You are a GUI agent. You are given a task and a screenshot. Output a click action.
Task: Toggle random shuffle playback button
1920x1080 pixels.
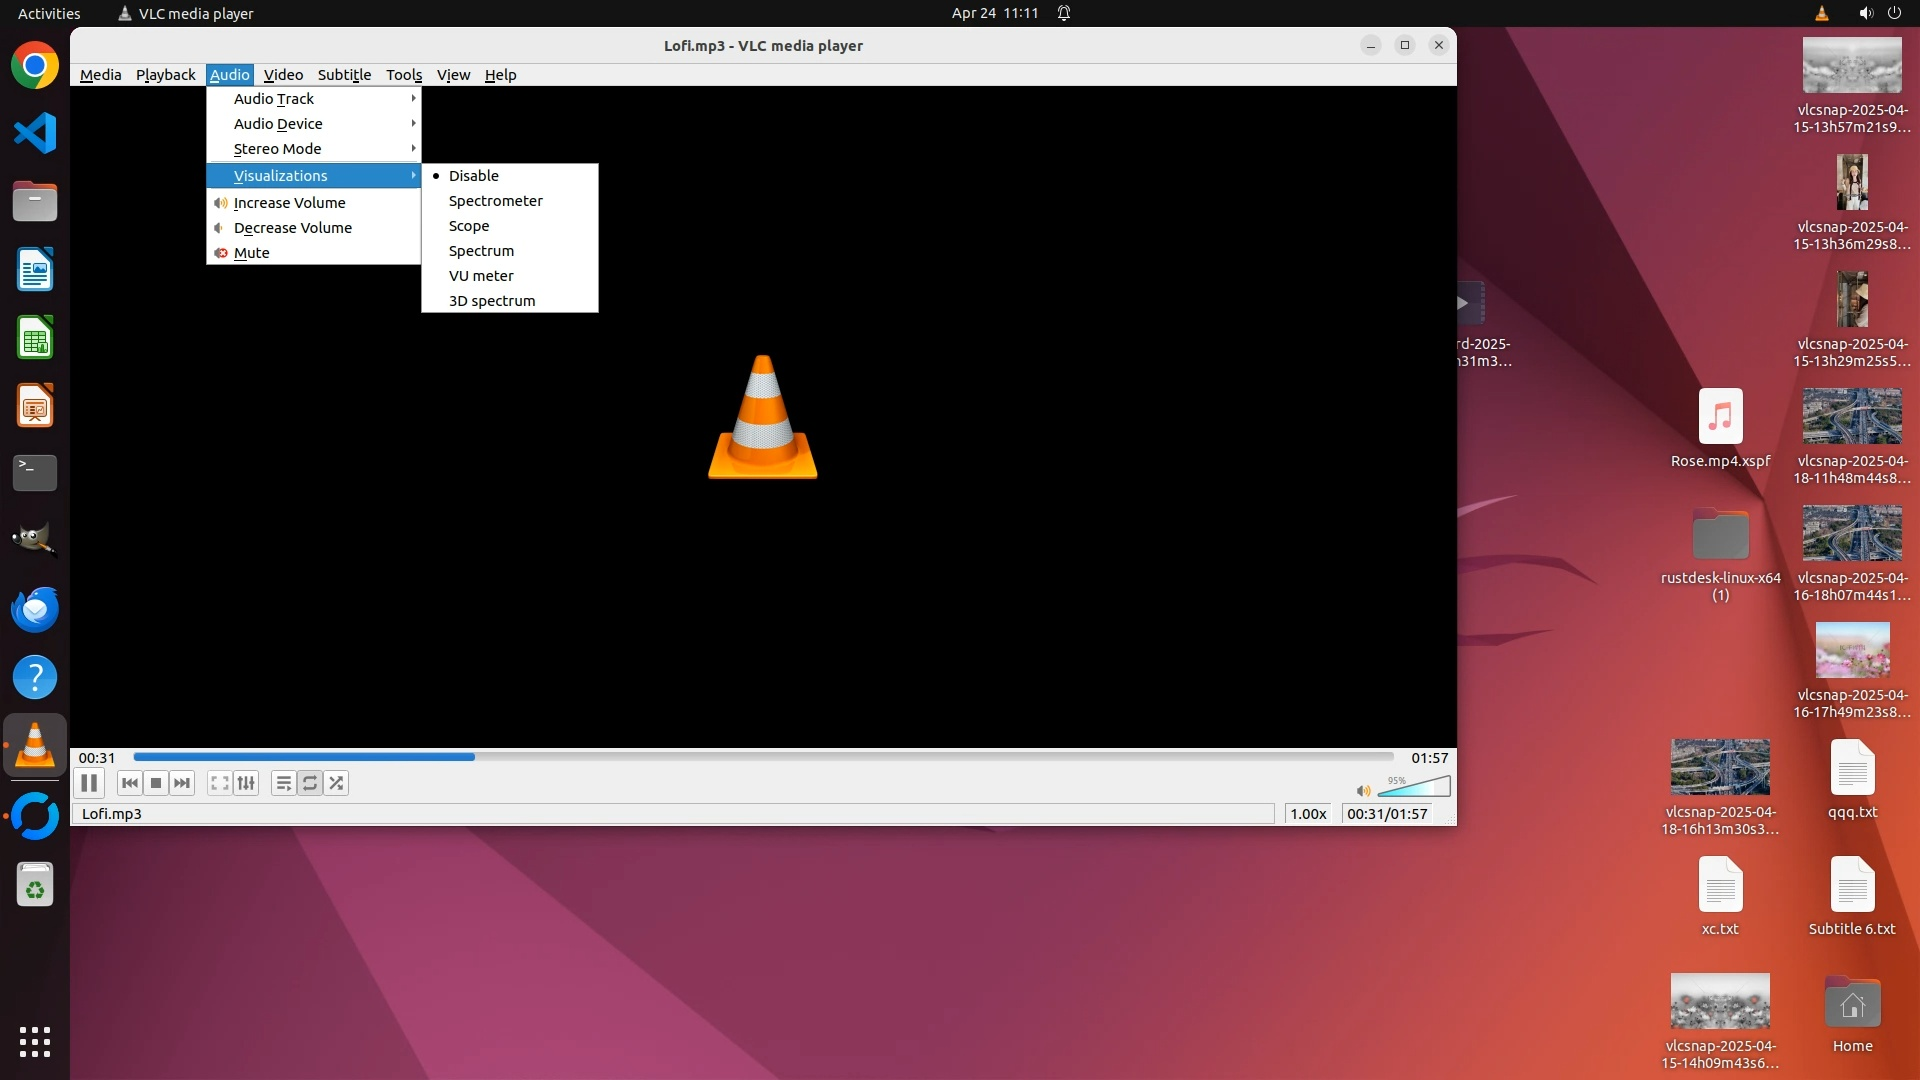tap(337, 783)
